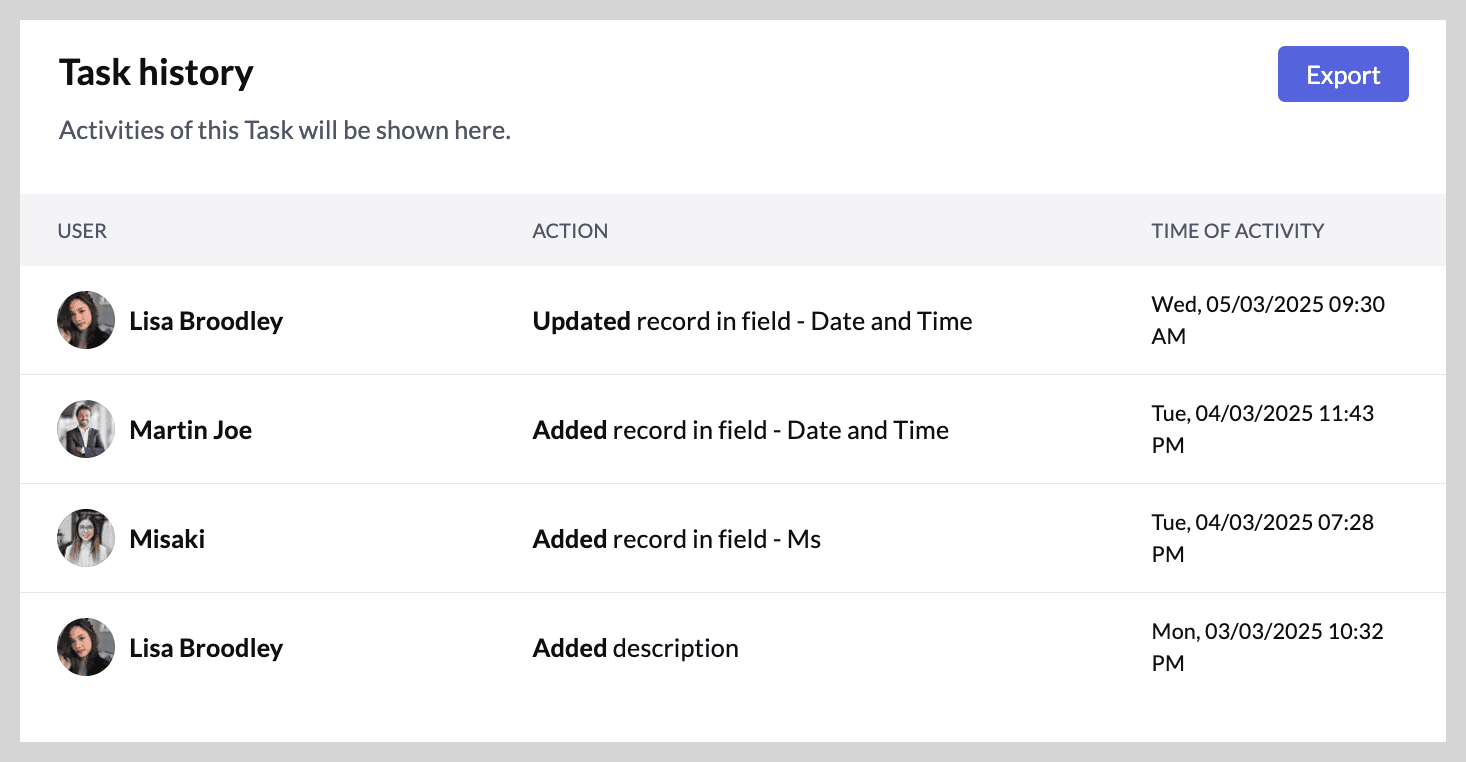Open Lisa Broodley's avatar in the last row
This screenshot has width=1466, height=762.
coord(86,647)
